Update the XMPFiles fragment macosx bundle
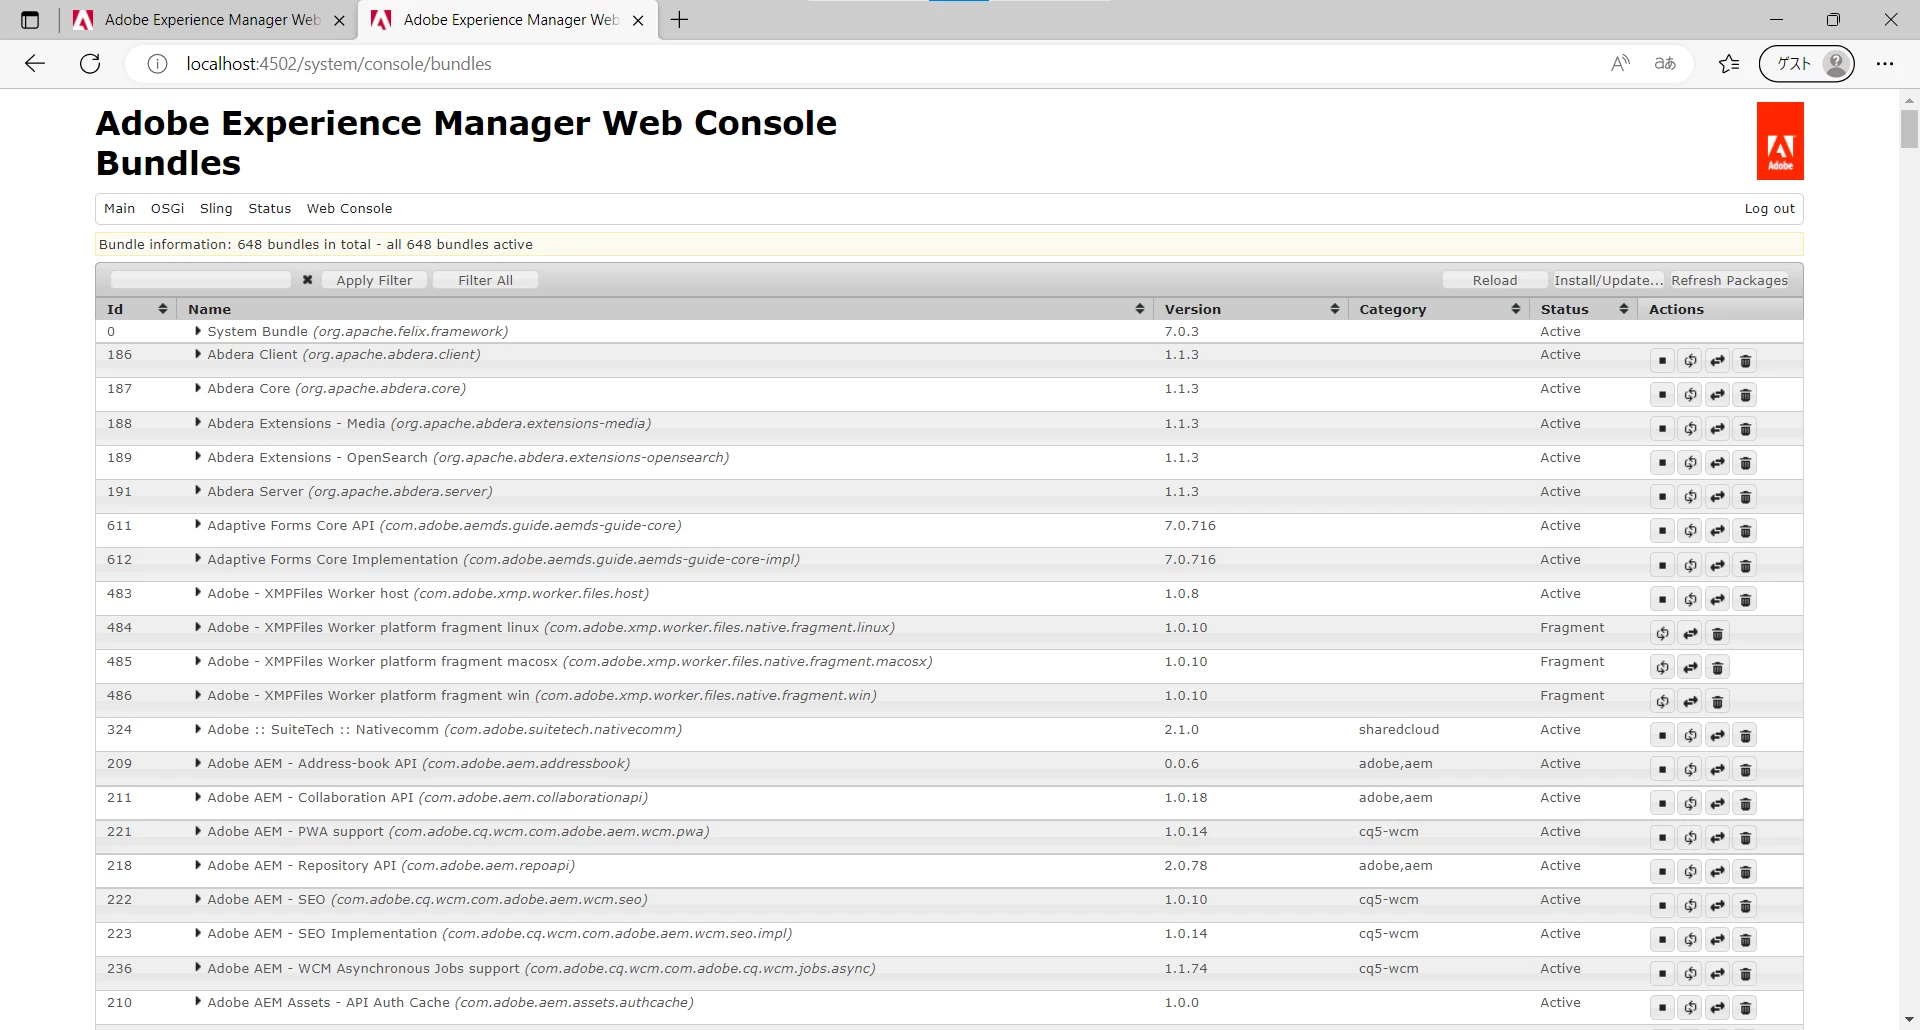 click(x=1690, y=667)
